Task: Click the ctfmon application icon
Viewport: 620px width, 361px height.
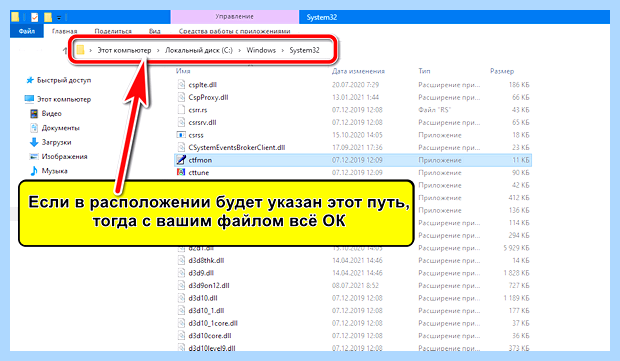Action: pyautogui.click(x=181, y=160)
